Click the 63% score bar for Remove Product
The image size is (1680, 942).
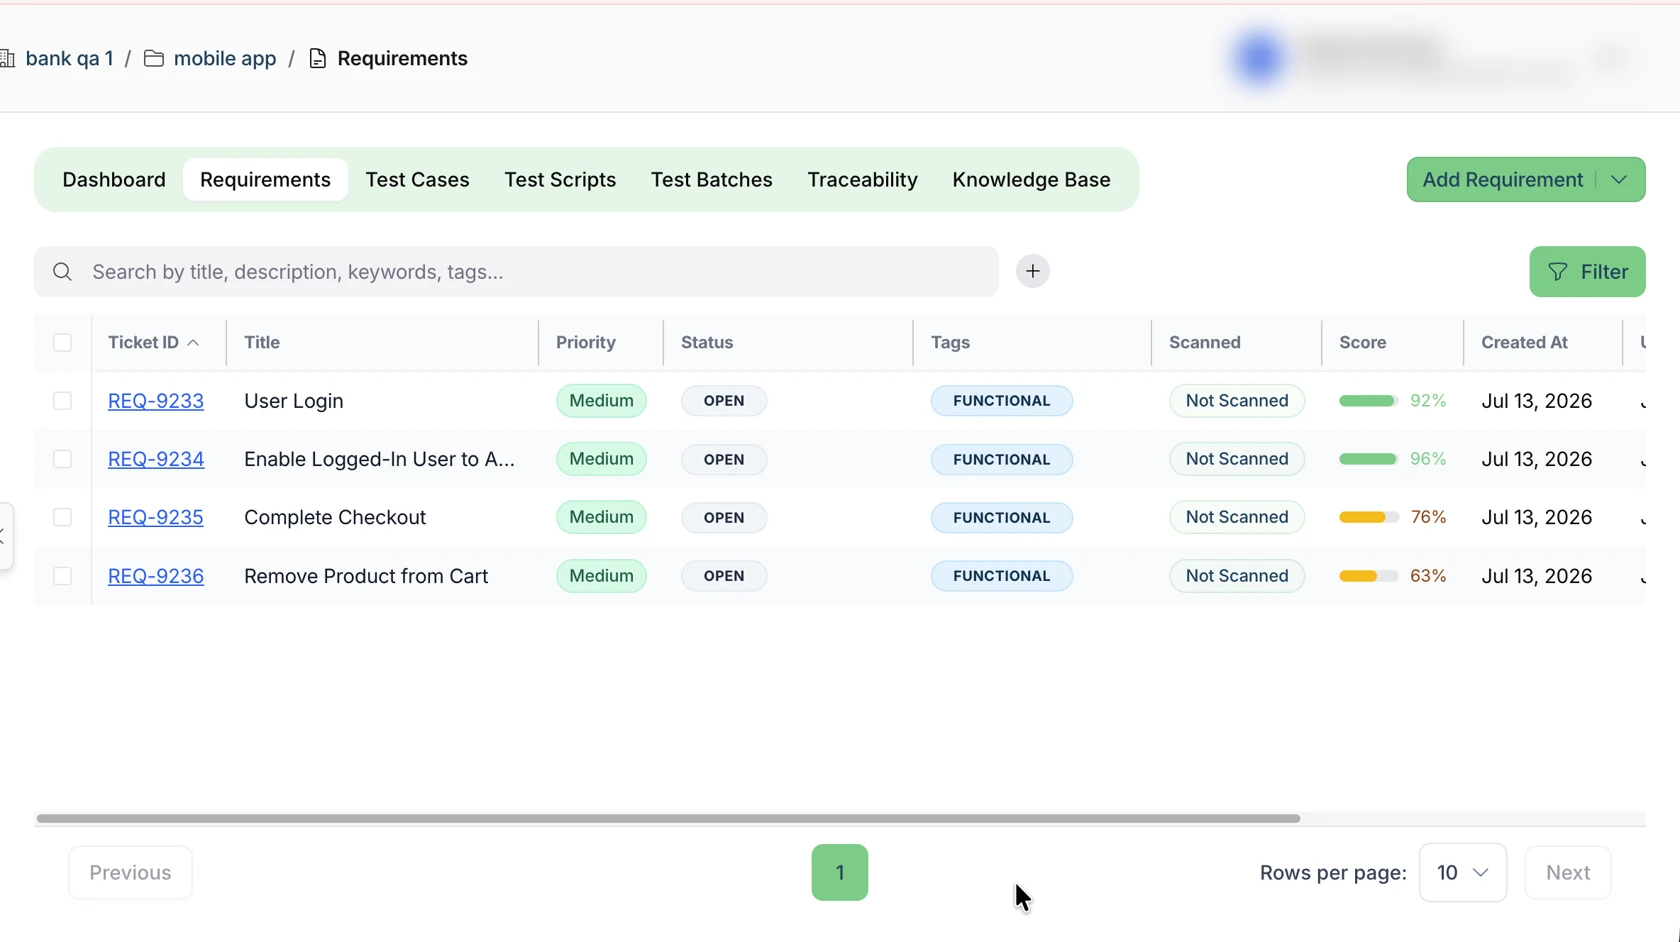1368,576
